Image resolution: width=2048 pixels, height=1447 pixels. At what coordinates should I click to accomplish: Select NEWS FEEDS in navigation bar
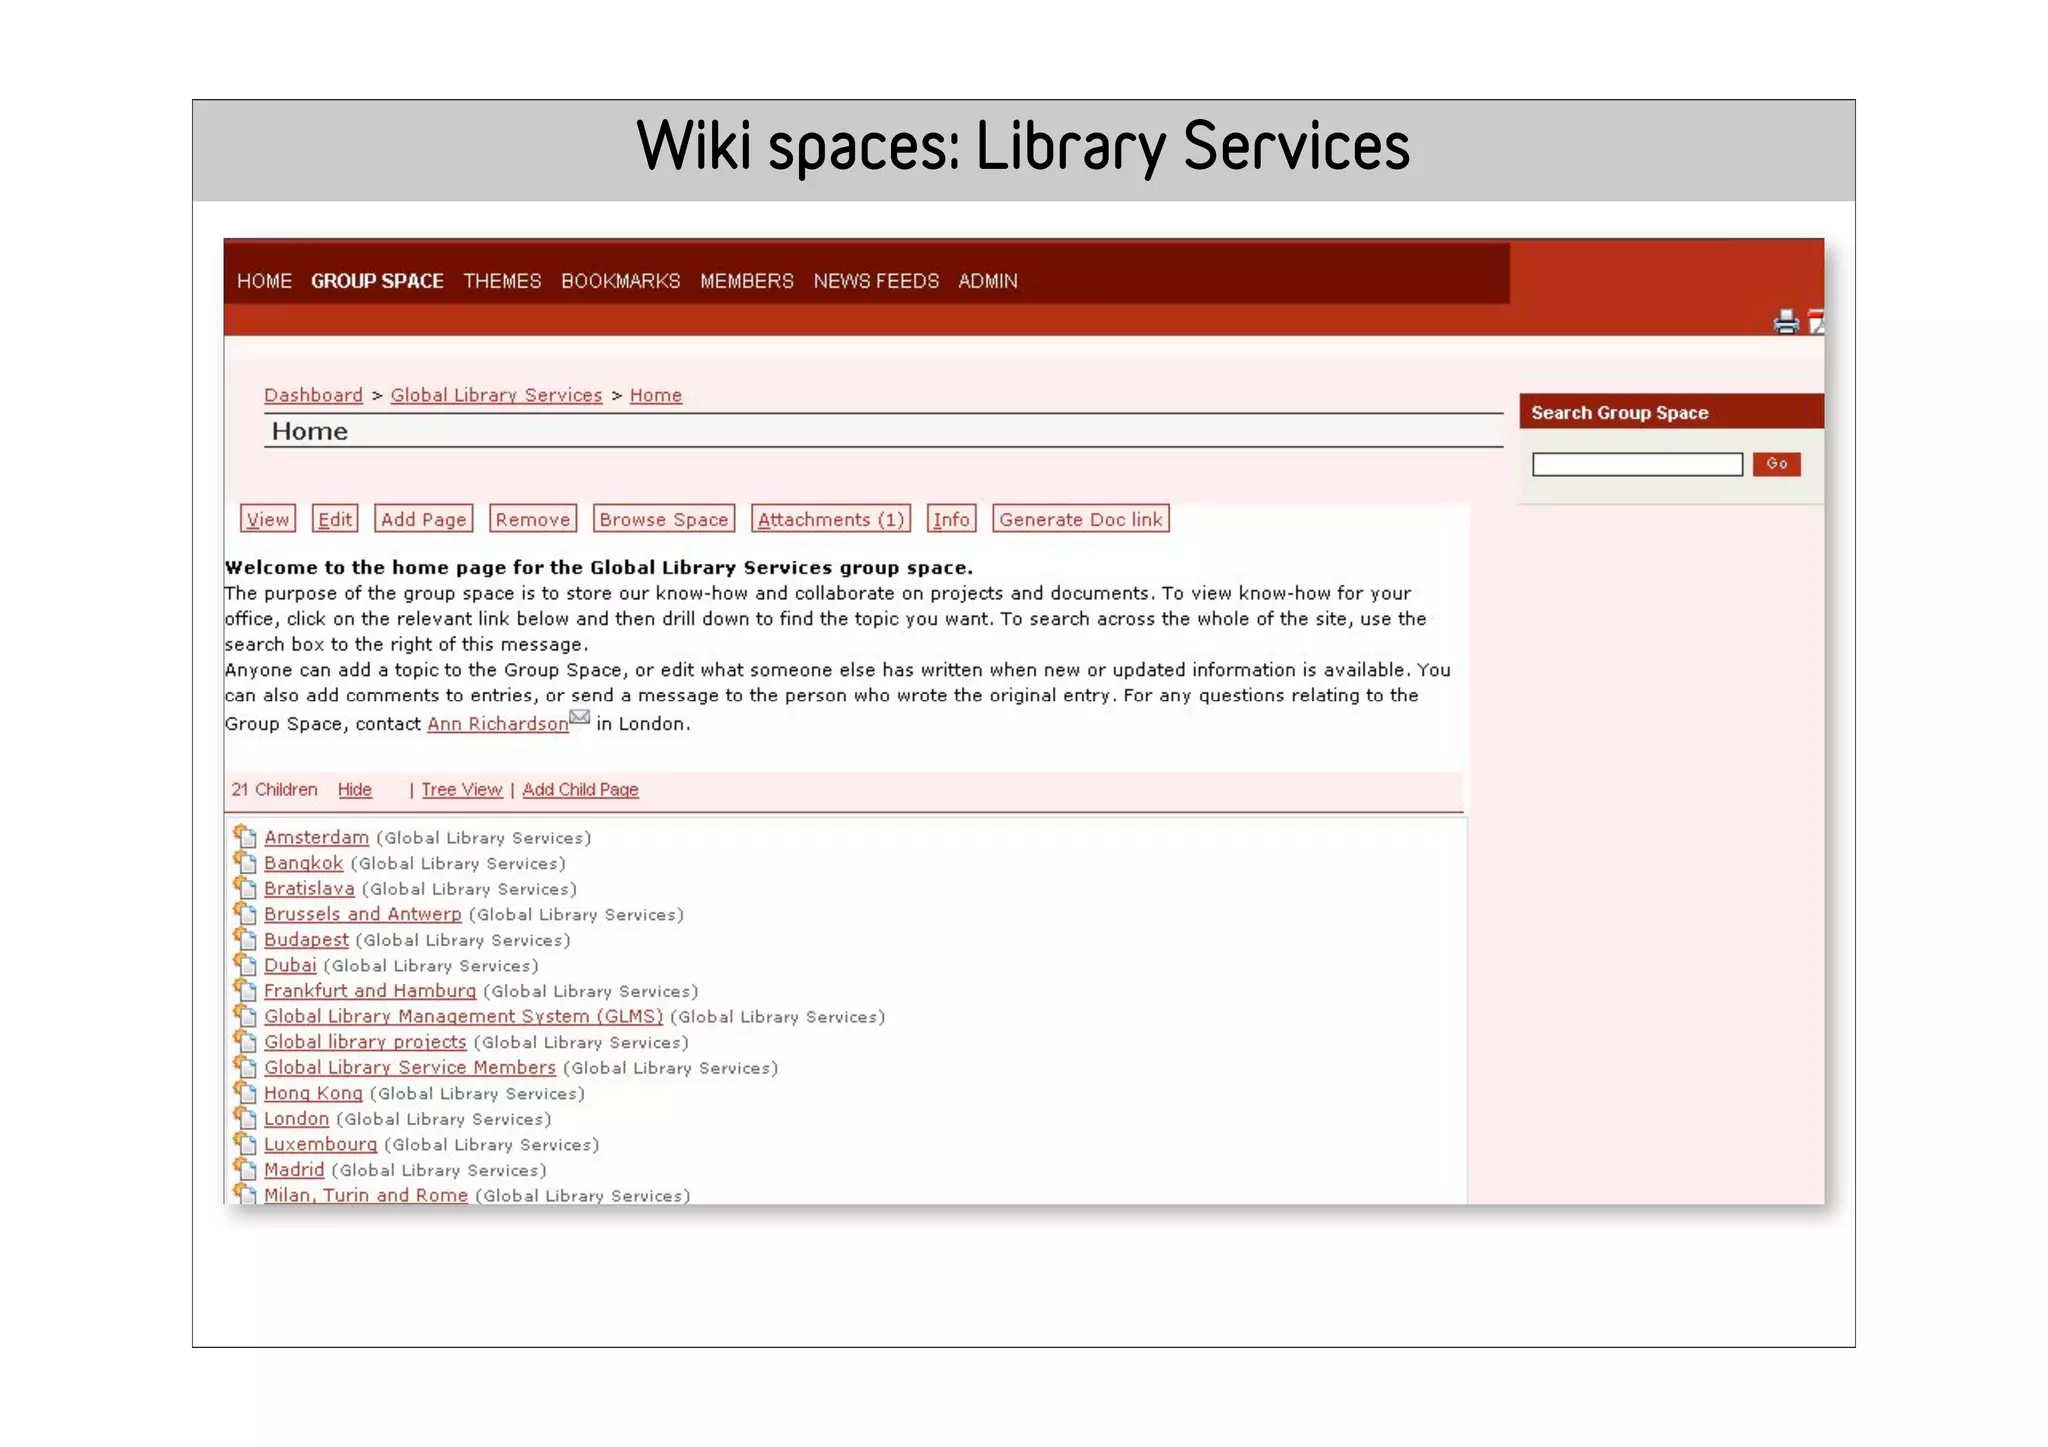tap(876, 281)
